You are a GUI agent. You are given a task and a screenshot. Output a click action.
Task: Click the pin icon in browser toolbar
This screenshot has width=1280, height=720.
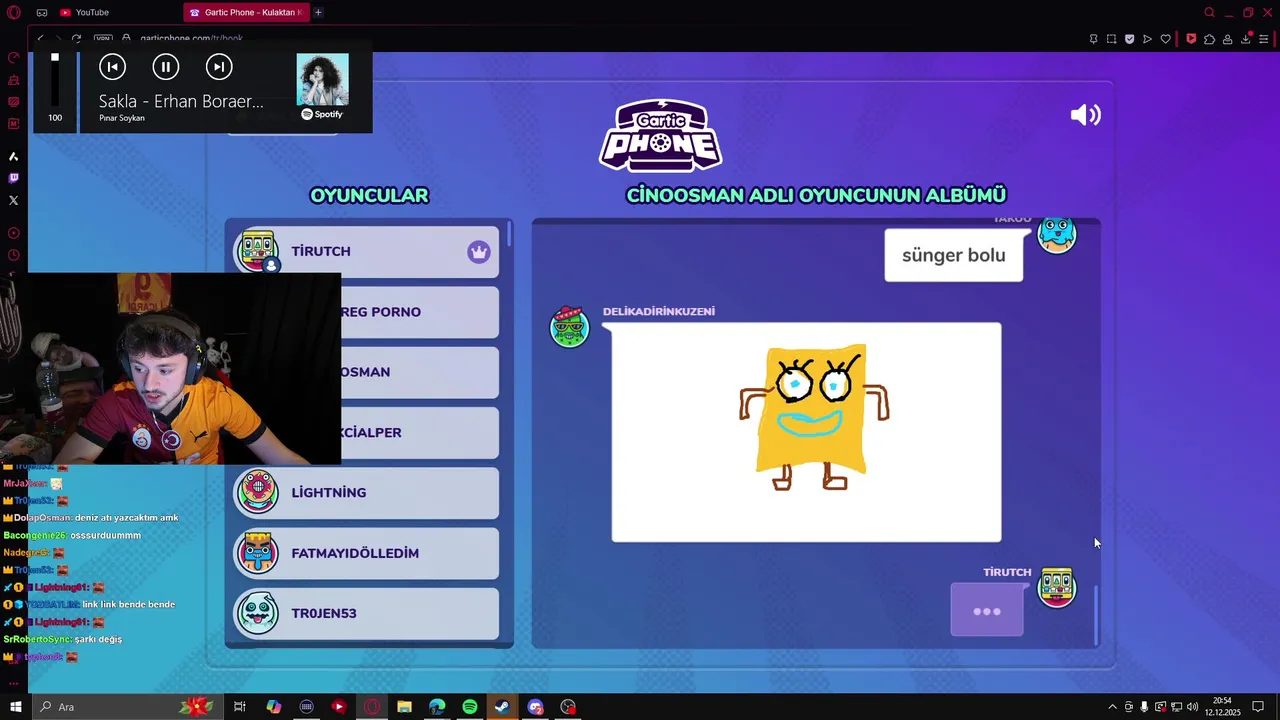tap(1093, 39)
